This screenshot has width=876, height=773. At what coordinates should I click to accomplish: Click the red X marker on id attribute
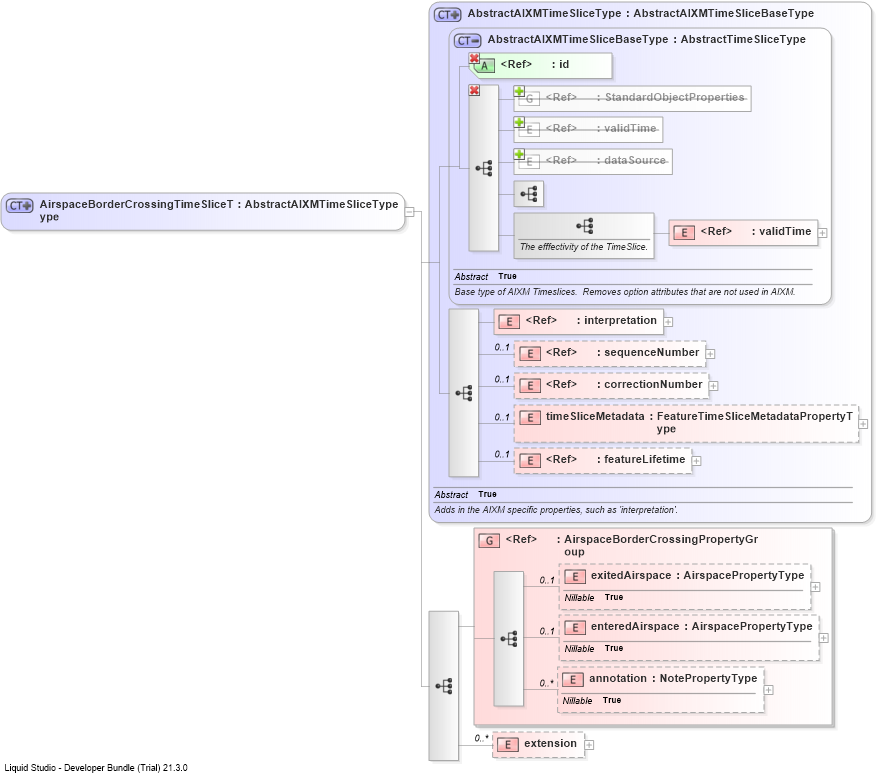tap(474, 58)
